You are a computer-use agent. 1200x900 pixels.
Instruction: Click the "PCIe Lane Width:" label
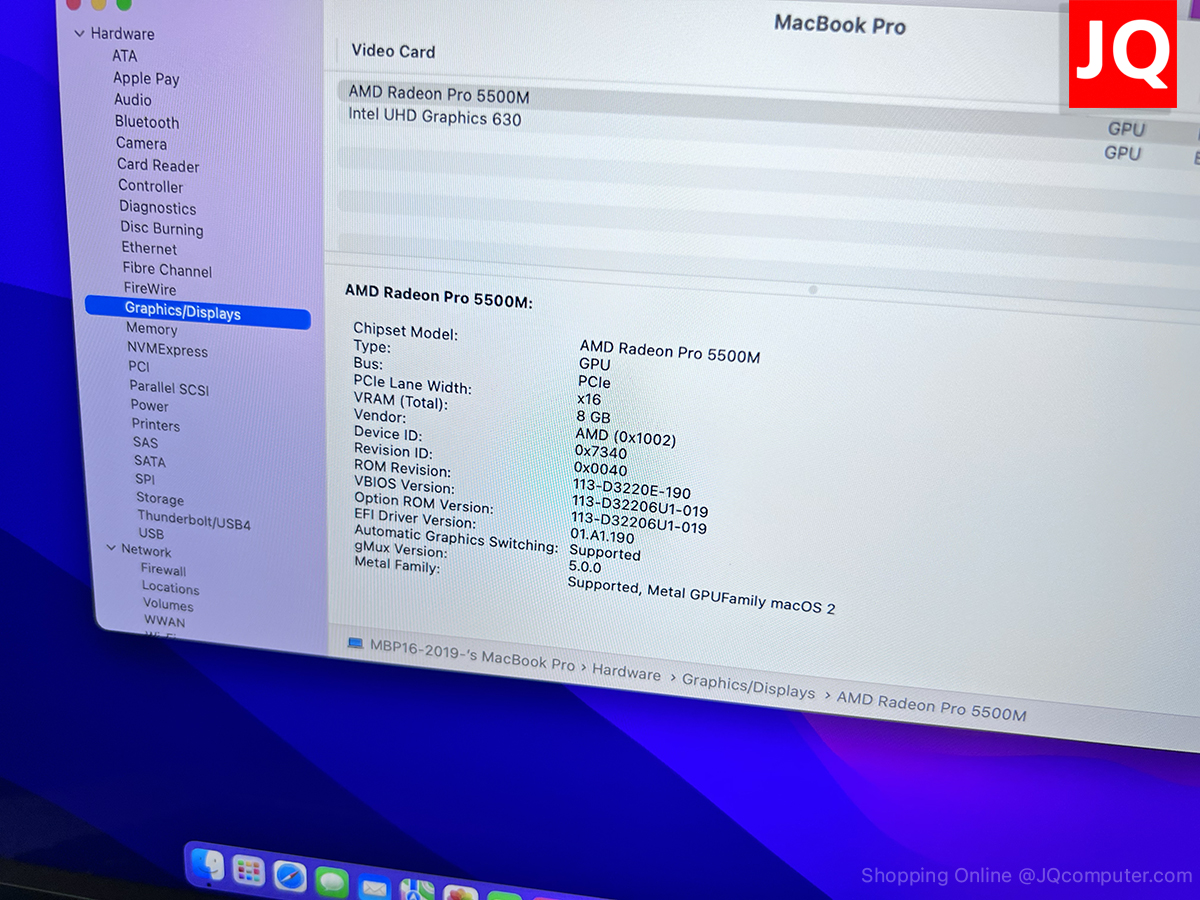(x=412, y=383)
